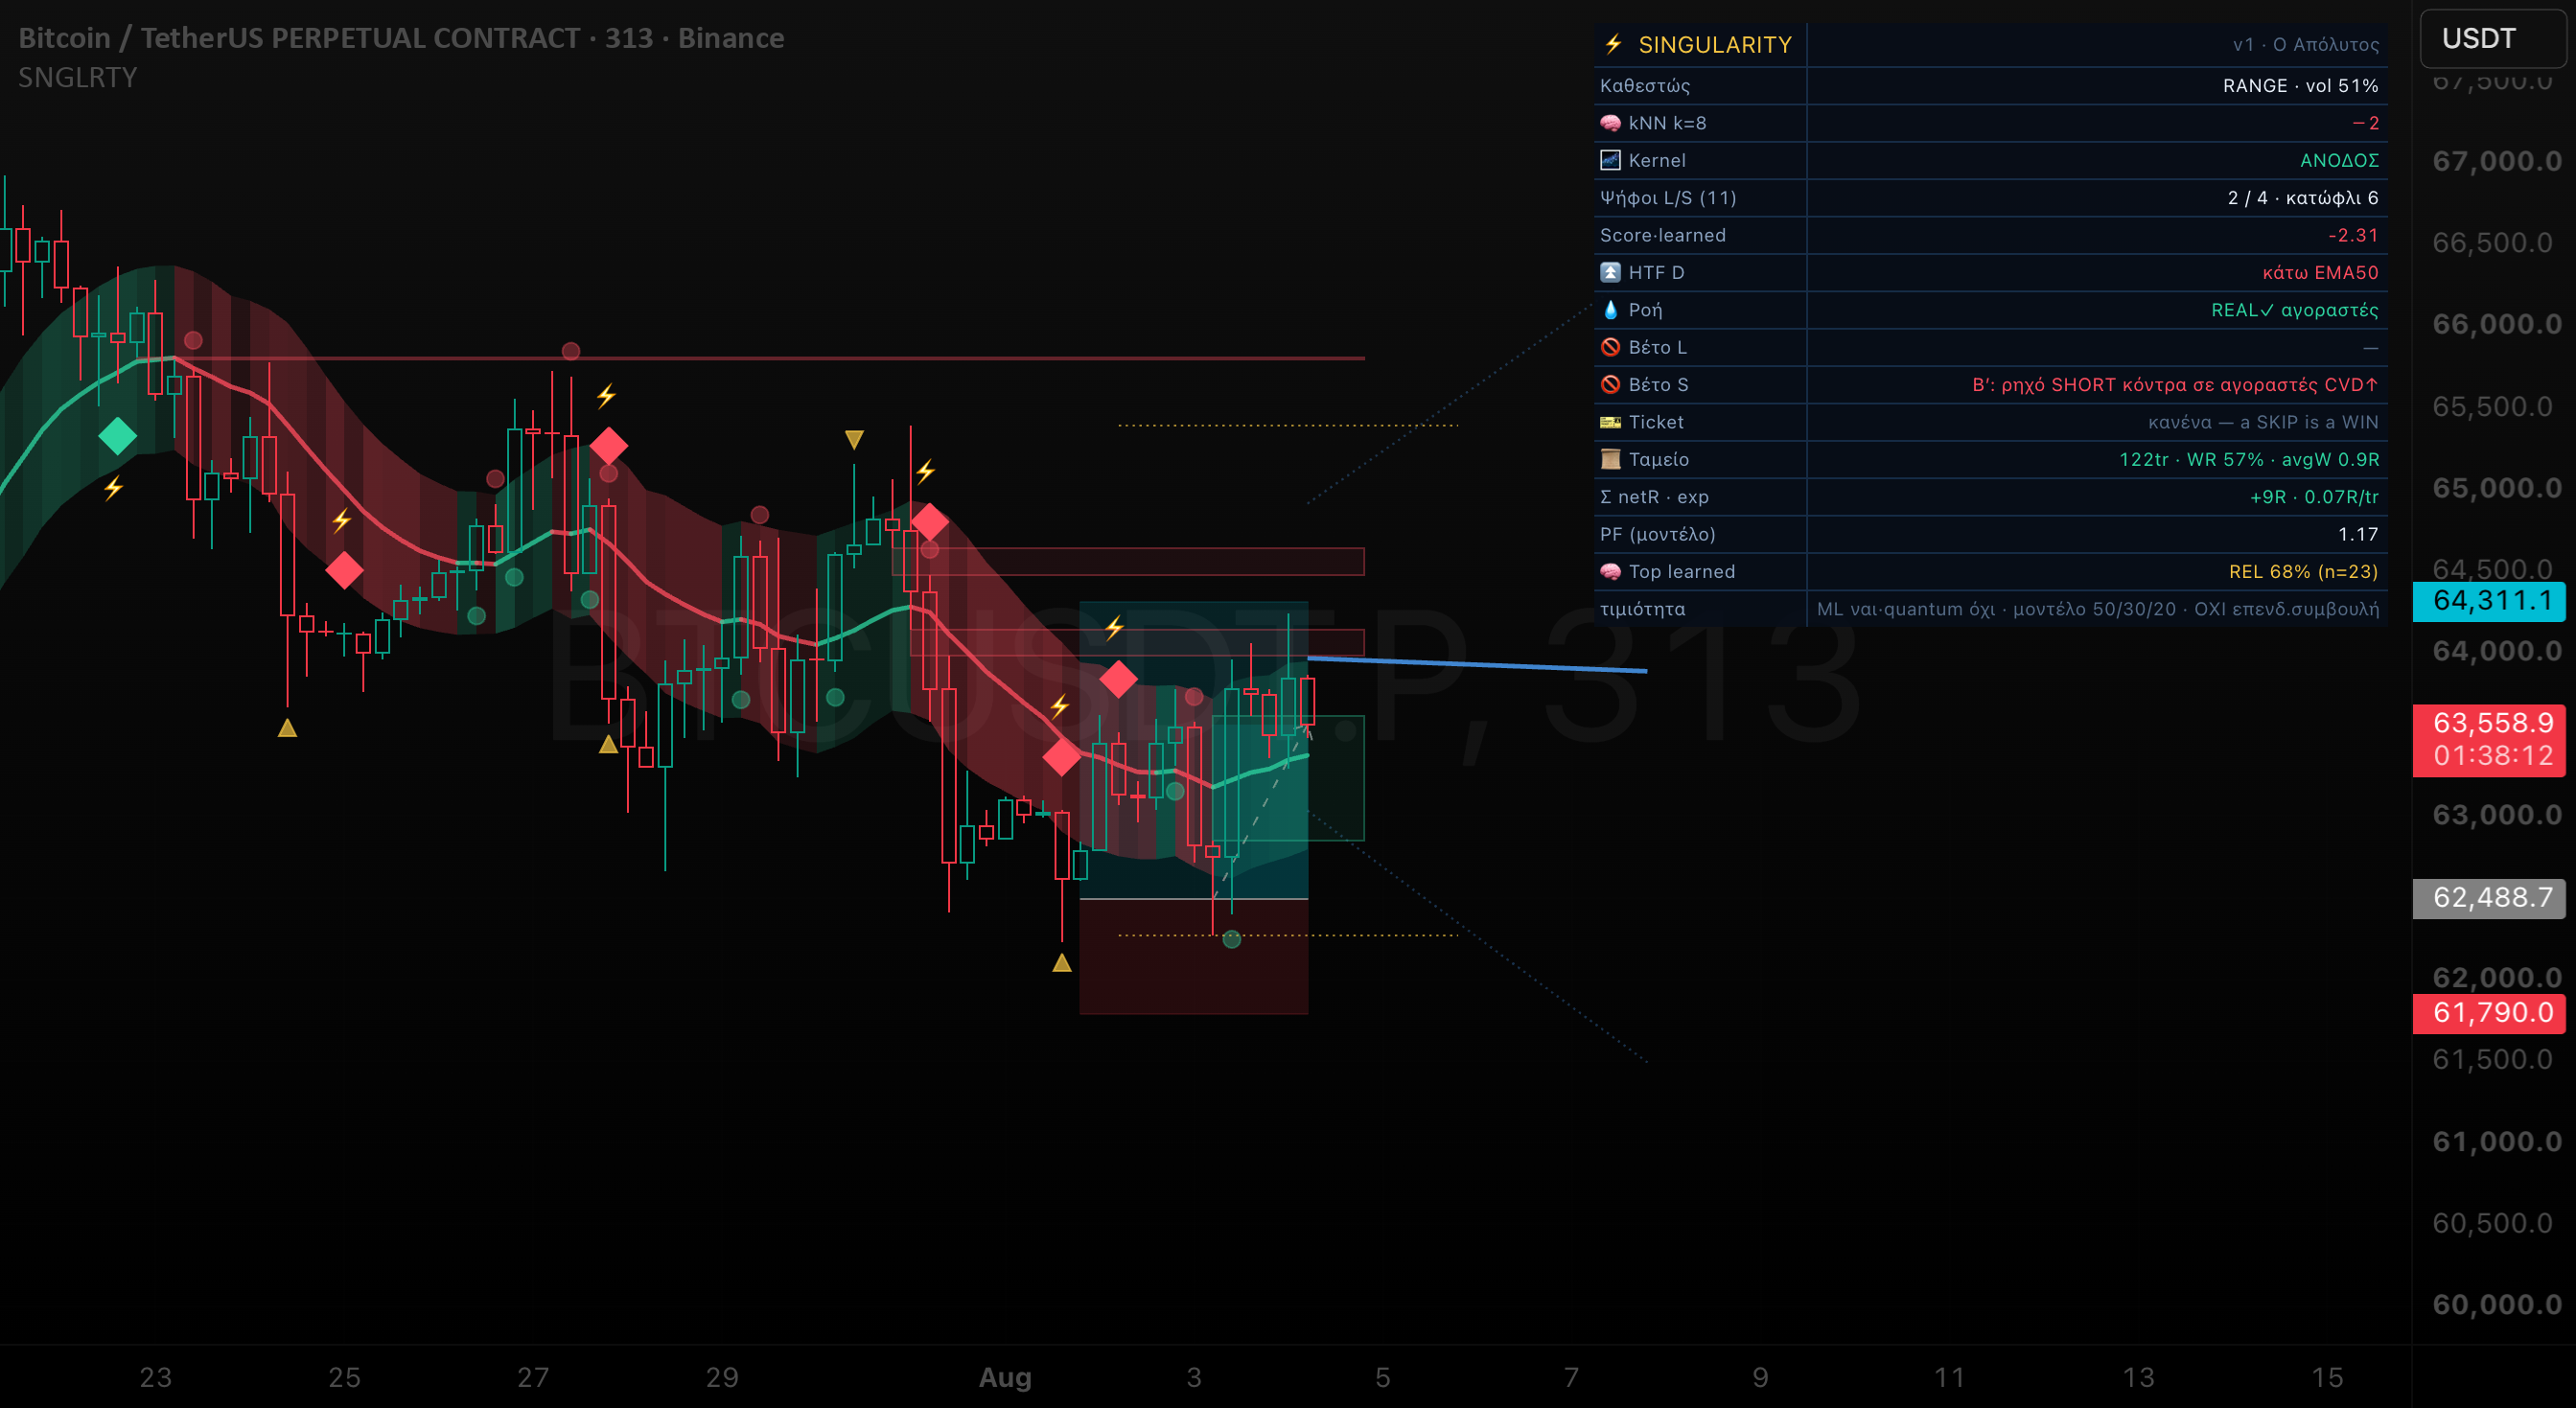Click the lightning bolt icon beside SINGULARITY title

[1613, 44]
